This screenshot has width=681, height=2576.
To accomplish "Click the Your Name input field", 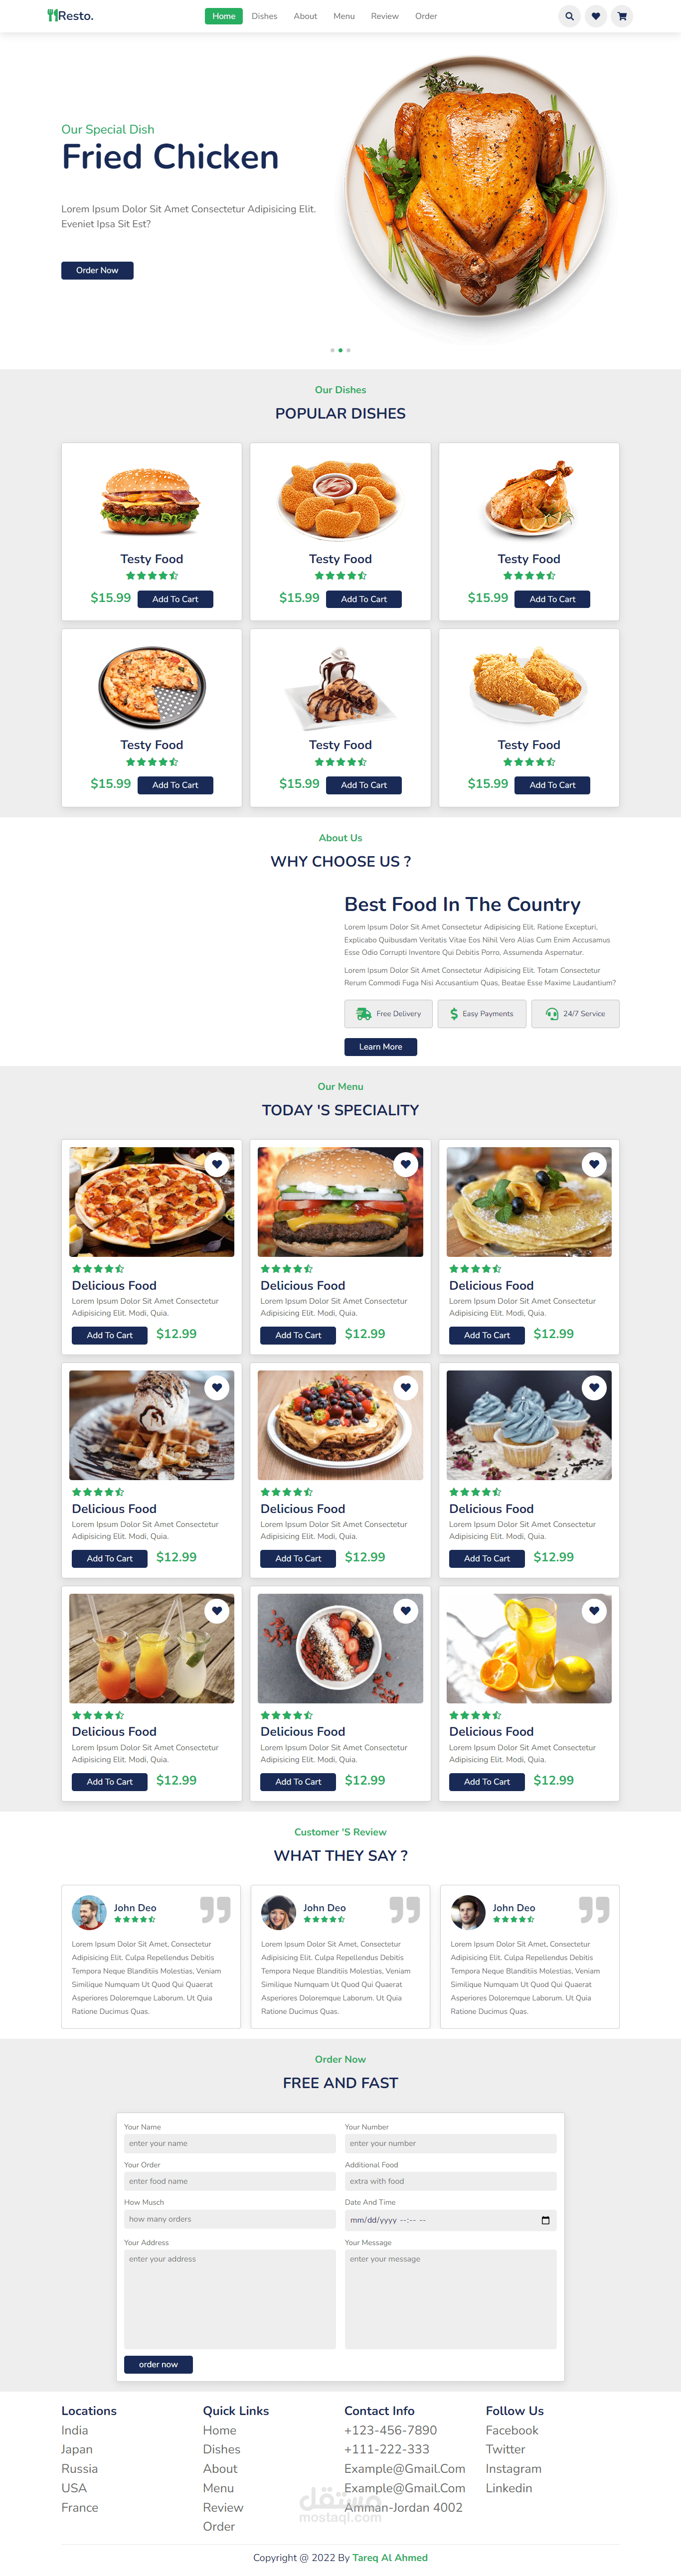I will pyautogui.click(x=230, y=2143).
